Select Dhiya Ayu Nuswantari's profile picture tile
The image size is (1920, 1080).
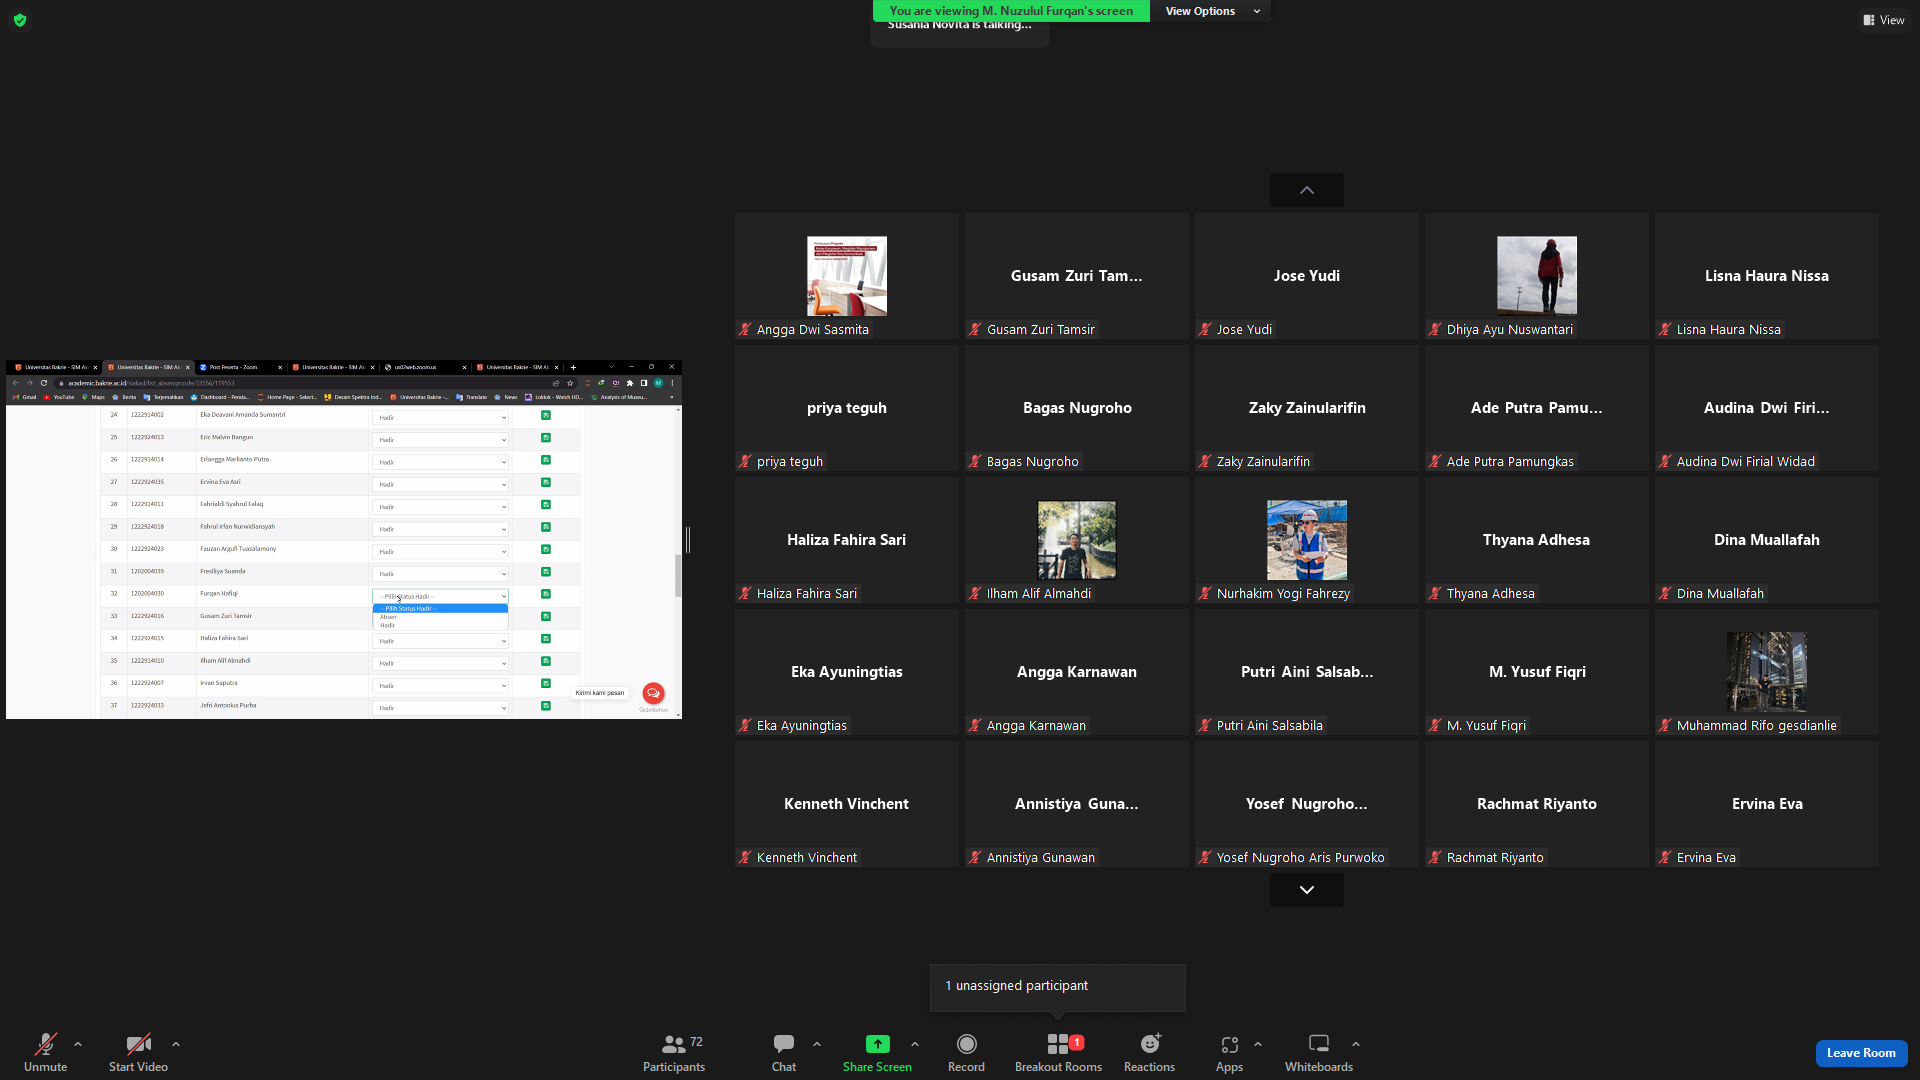point(1536,276)
